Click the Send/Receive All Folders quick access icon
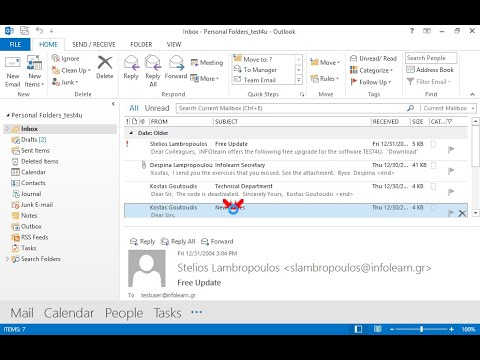Screen dimensions: 480x360 tap(24, 31)
